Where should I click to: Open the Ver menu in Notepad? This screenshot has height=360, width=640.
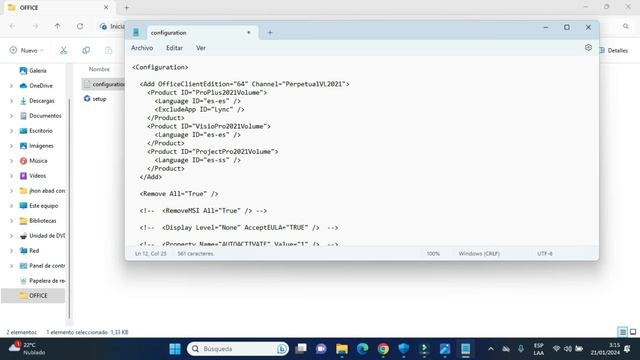(x=201, y=48)
